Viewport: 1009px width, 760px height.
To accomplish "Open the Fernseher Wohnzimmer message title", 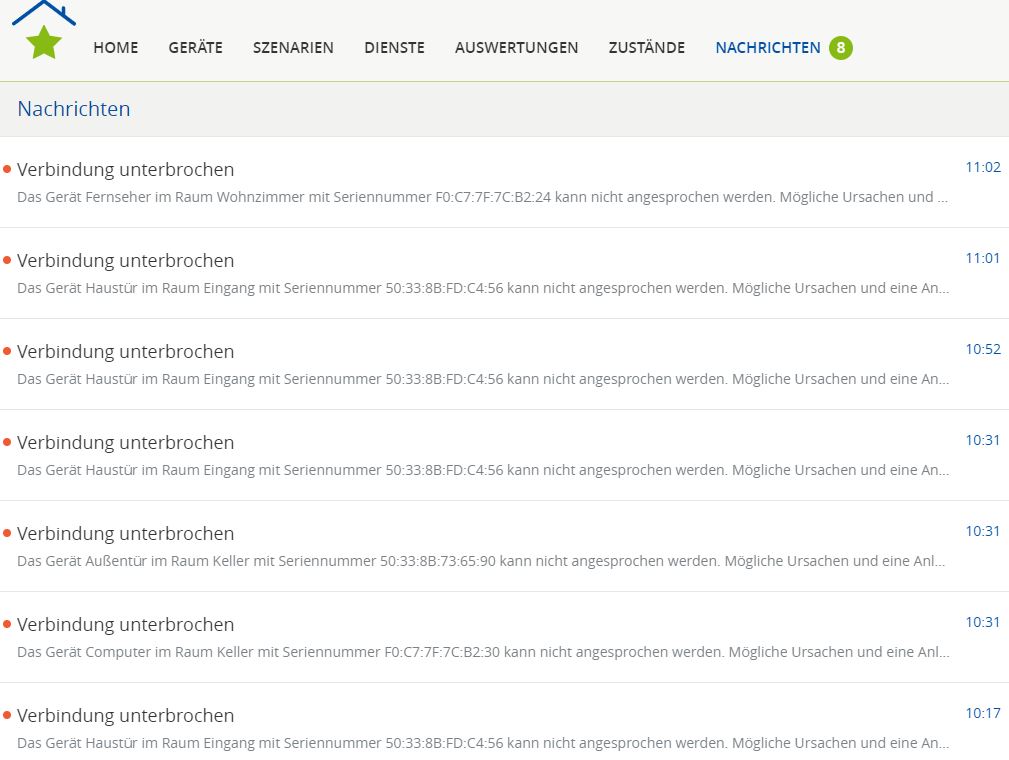I will pyautogui.click(x=126, y=169).
